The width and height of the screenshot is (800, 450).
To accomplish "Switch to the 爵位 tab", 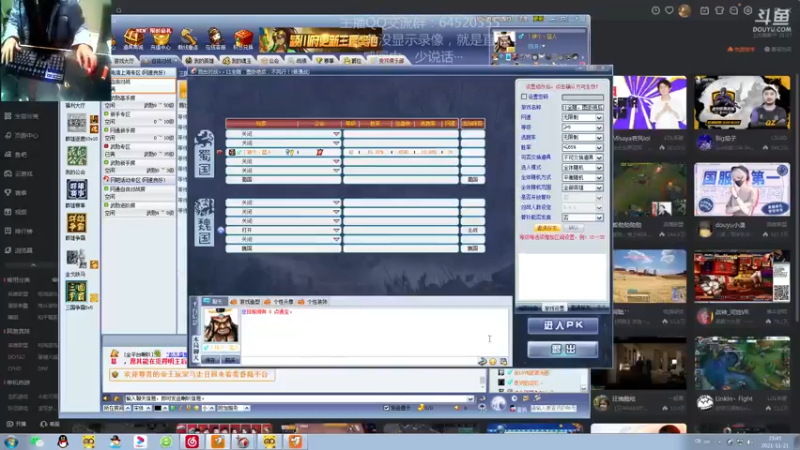I will tap(353, 61).
